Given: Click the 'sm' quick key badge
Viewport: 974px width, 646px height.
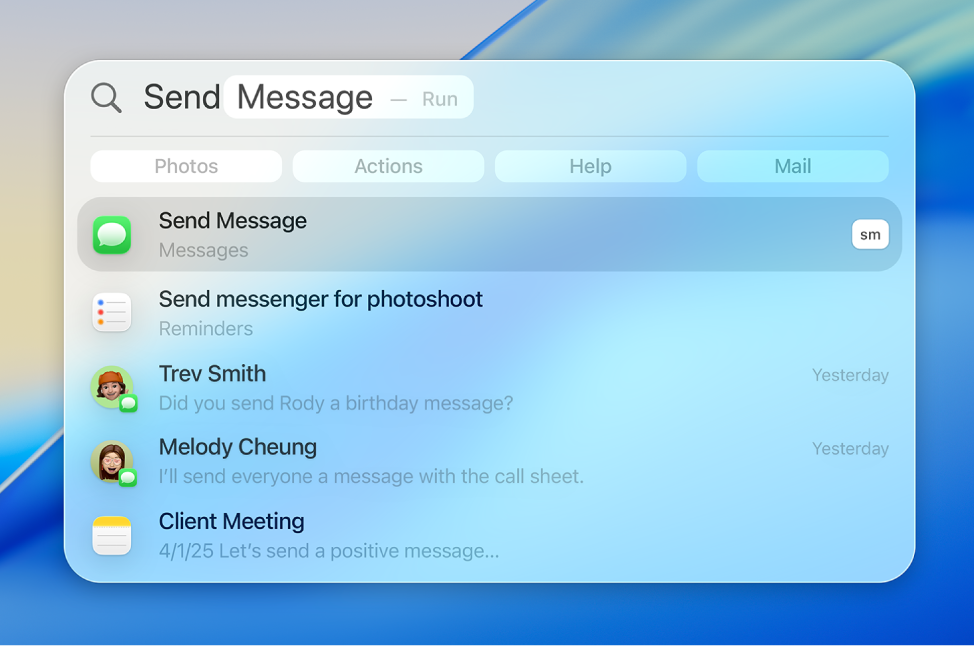Looking at the screenshot, I should click(x=870, y=234).
